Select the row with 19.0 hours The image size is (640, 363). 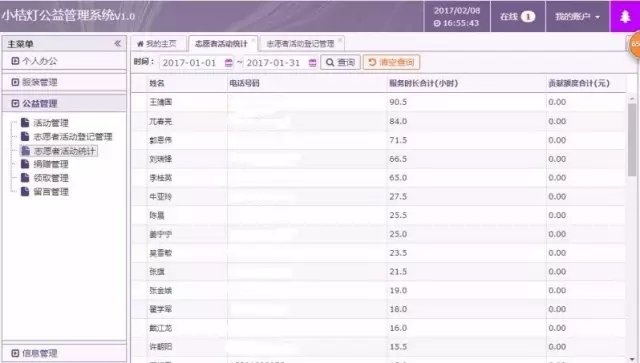pyautogui.click(x=378, y=290)
